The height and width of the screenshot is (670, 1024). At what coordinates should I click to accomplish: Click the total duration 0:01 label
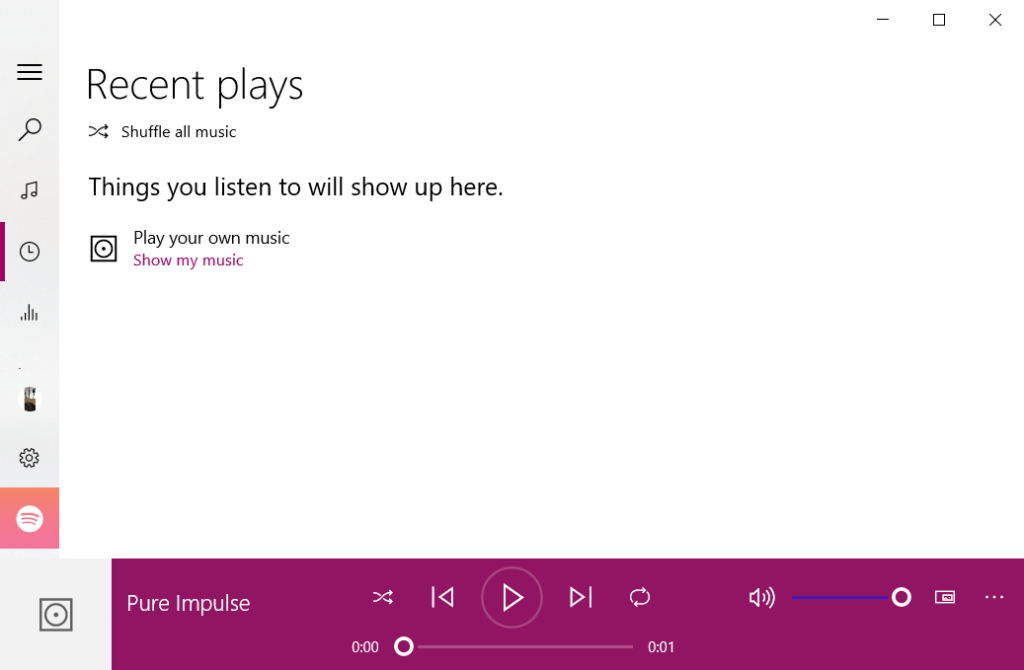(x=661, y=647)
